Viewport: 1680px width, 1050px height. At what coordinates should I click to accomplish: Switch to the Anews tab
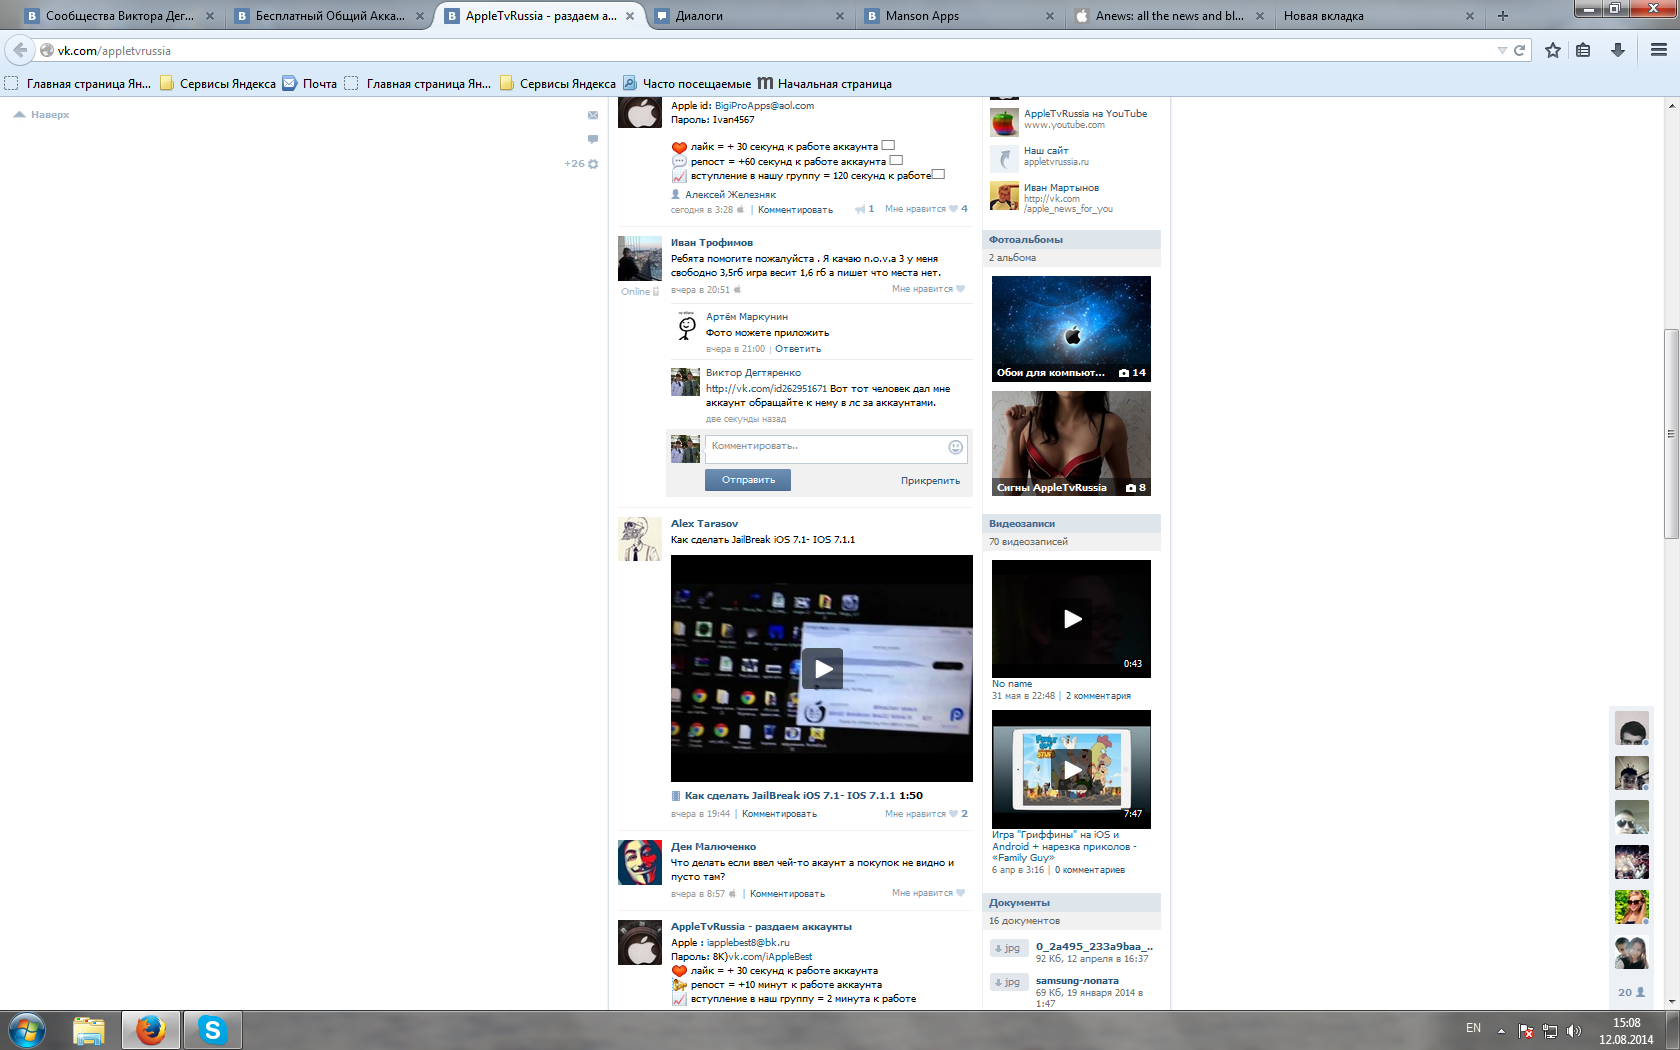pyautogui.click(x=1169, y=16)
